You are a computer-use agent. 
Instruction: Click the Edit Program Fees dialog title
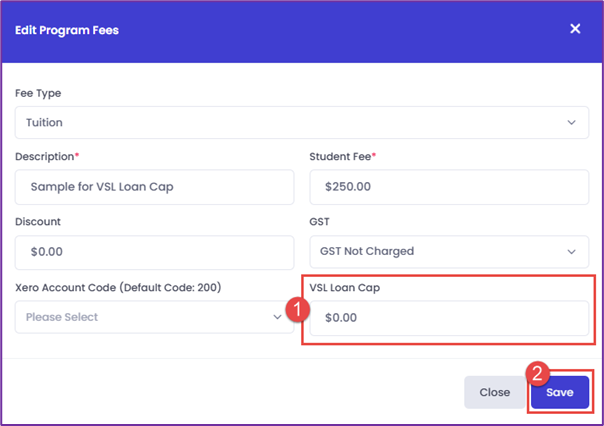[x=67, y=30]
